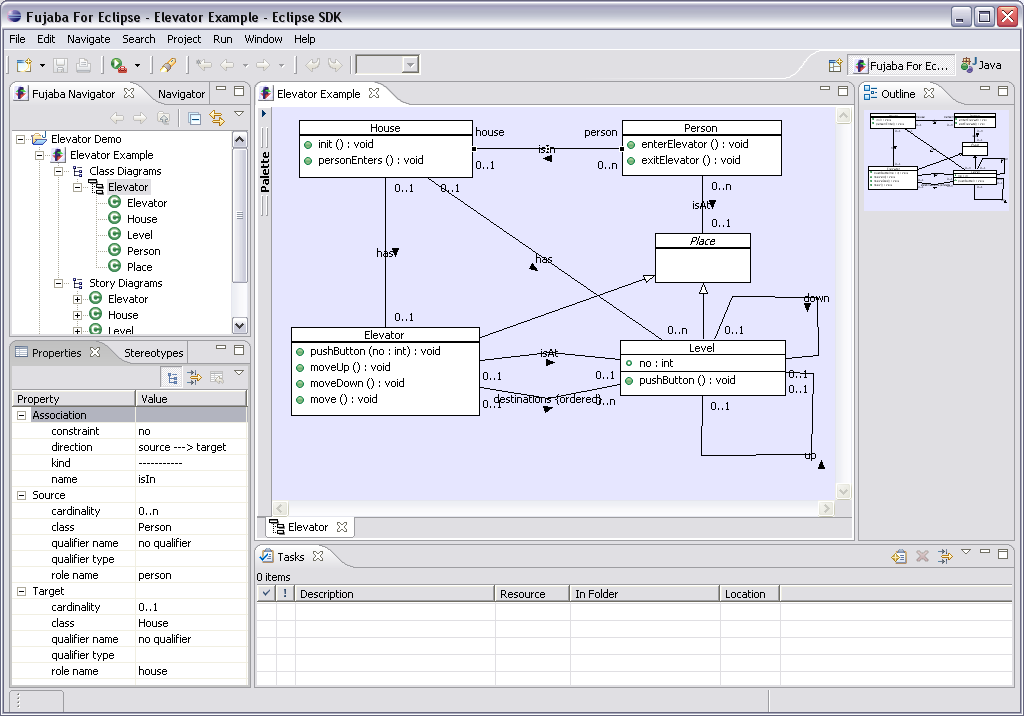This screenshot has height=716, width=1024.
Task: Close the Tasks view tab
Action: point(318,556)
